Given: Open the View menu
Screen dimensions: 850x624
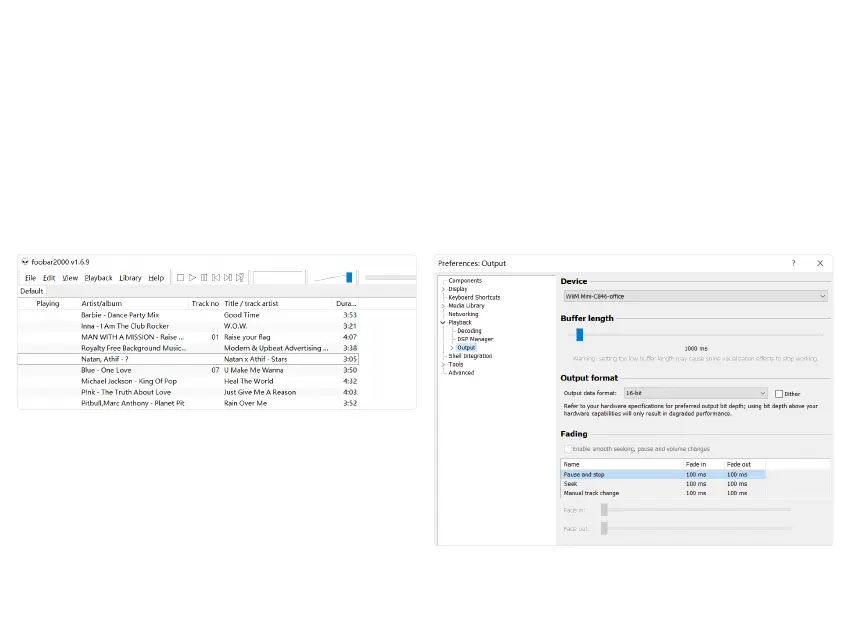Looking at the screenshot, I should pos(70,278).
